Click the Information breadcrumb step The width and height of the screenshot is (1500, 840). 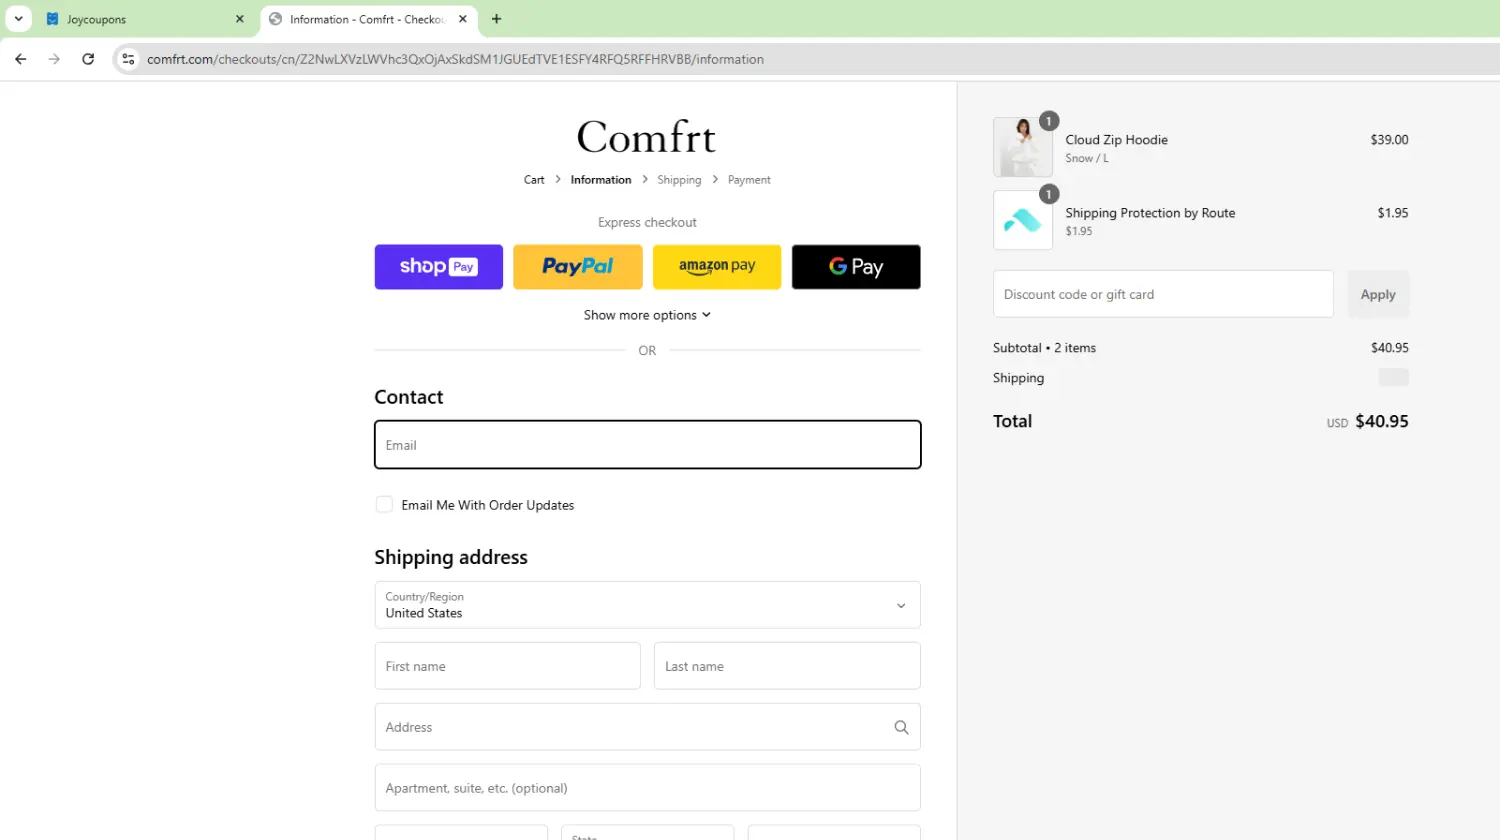[x=601, y=180]
